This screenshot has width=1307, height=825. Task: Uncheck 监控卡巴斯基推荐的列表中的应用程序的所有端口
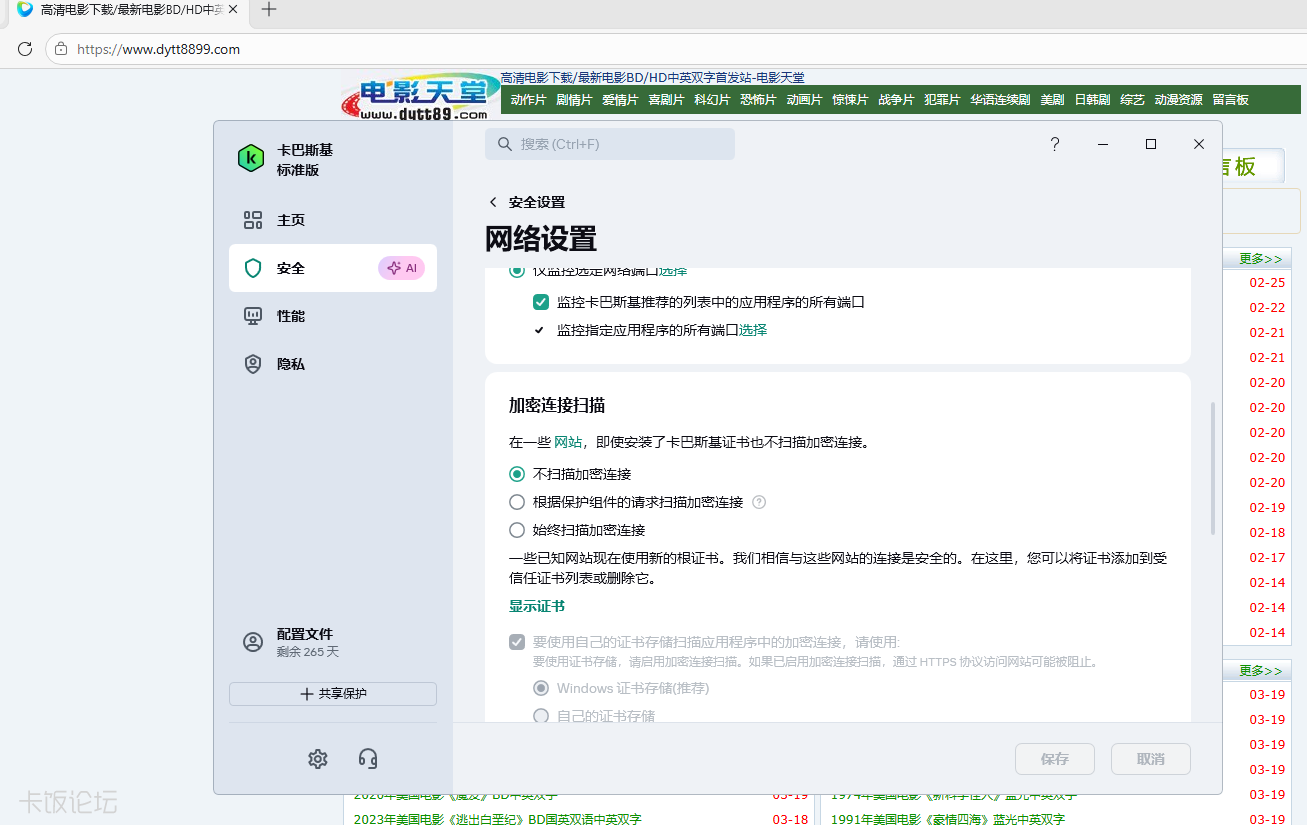coord(540,301)
